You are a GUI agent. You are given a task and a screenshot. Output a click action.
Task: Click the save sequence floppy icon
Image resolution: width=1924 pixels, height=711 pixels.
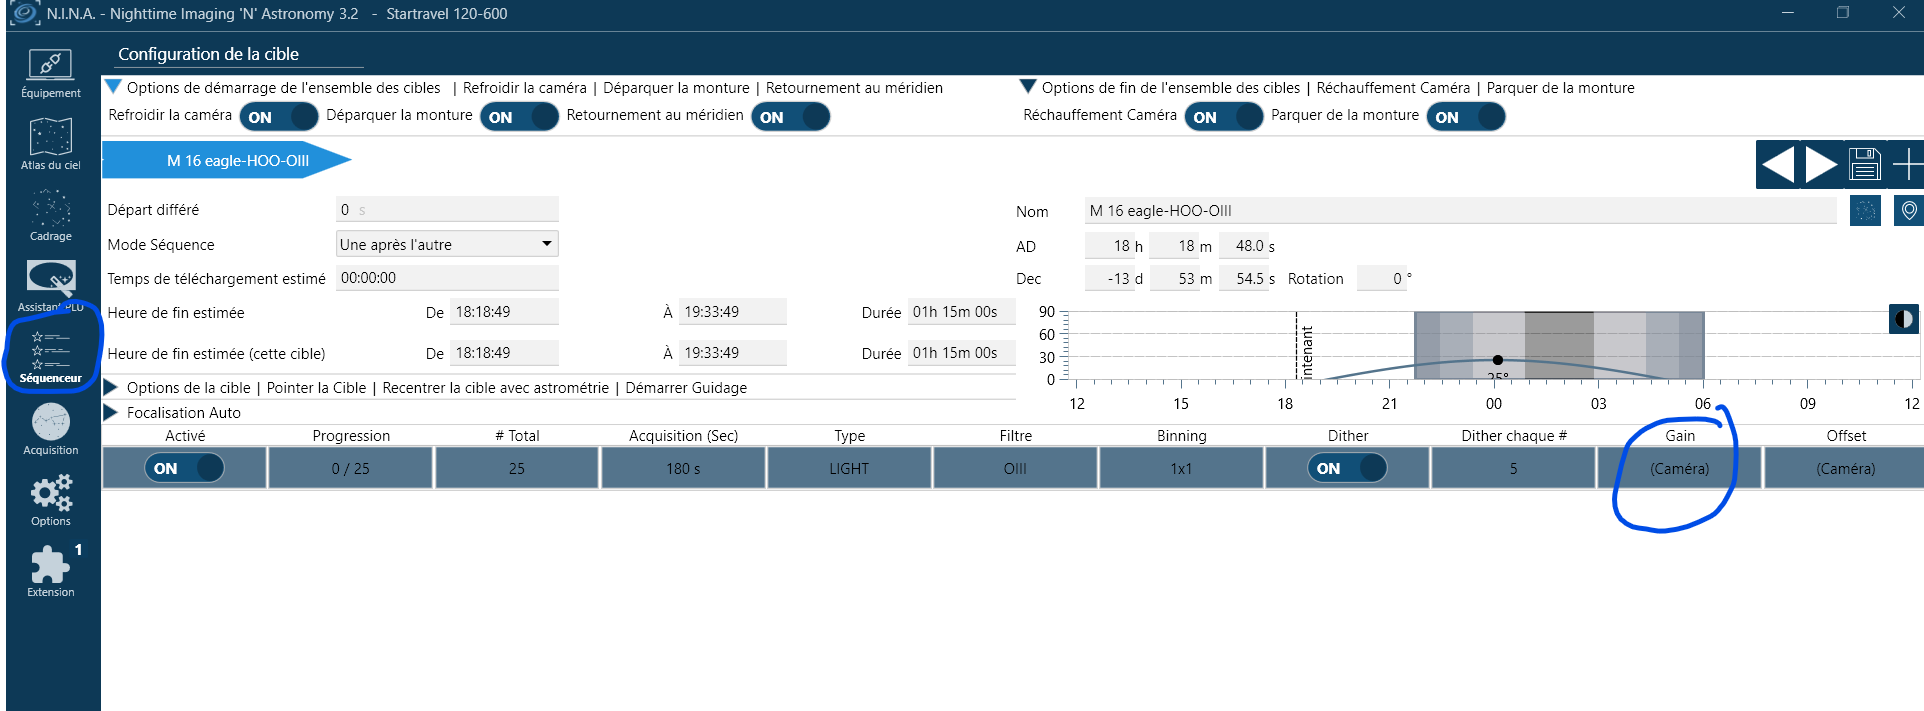1865,164
